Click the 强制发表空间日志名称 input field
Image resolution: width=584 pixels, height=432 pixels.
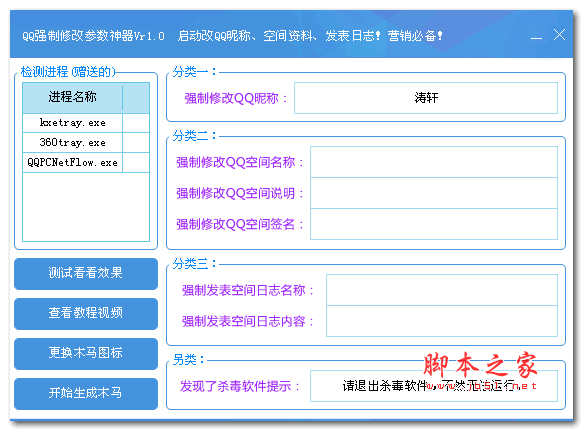(x=442, y=290)
